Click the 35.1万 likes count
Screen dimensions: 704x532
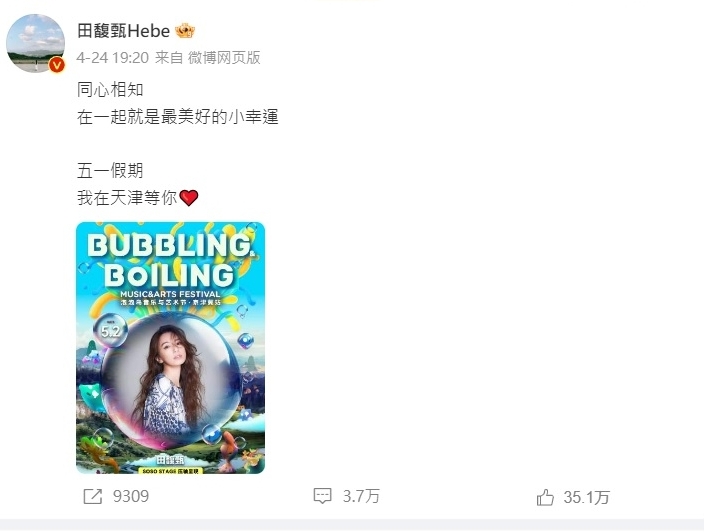586,497
